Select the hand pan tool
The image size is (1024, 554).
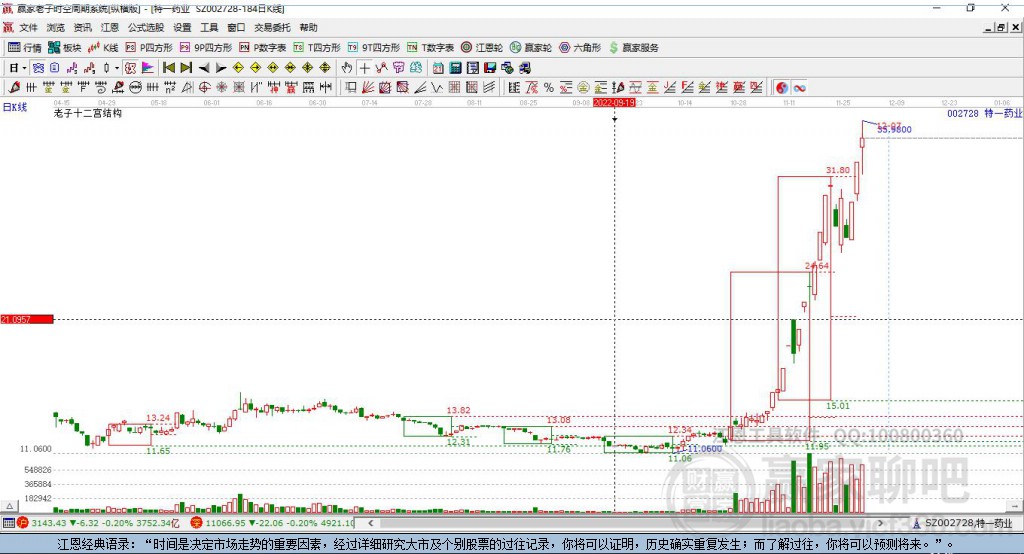click(346, 67)
